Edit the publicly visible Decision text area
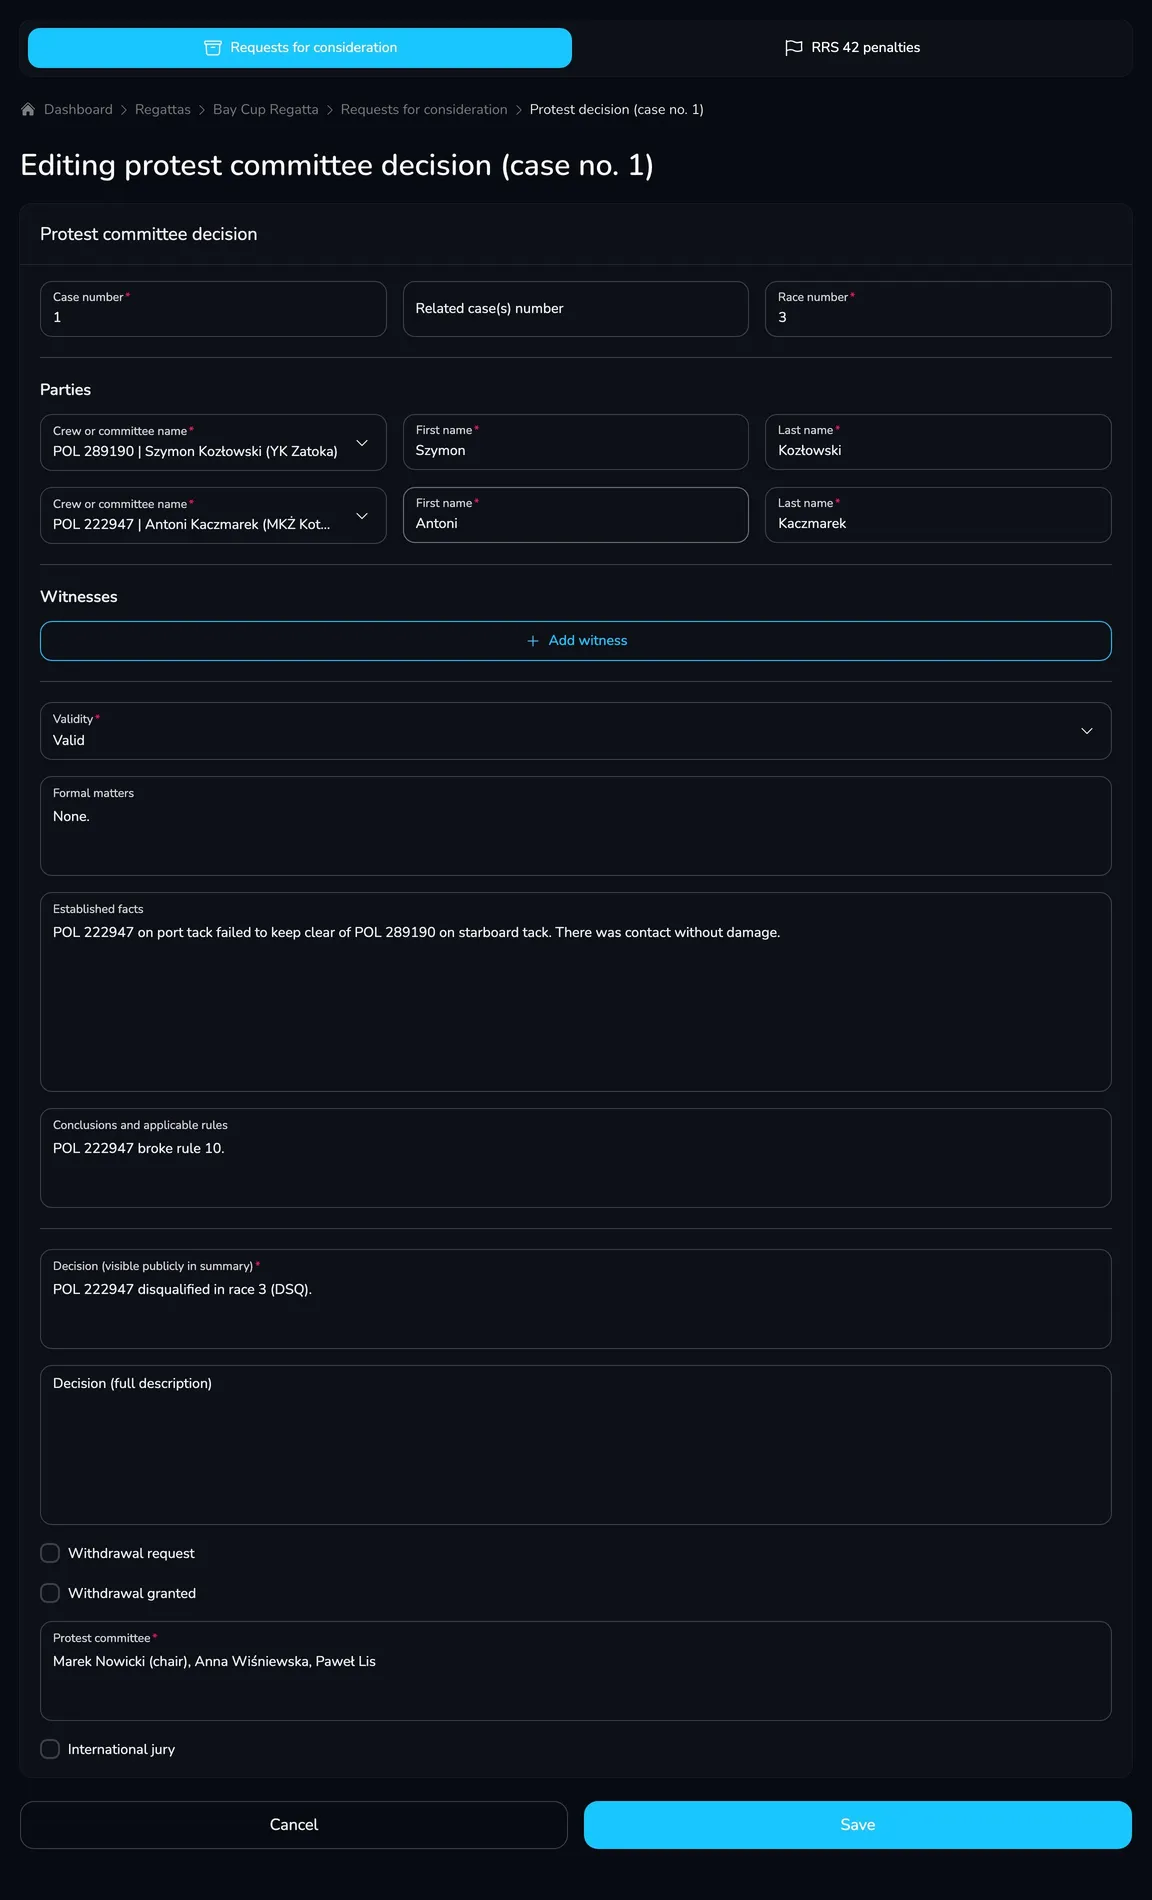This screenshot has width=1152, height=1900. click(x=576, y=1299)
